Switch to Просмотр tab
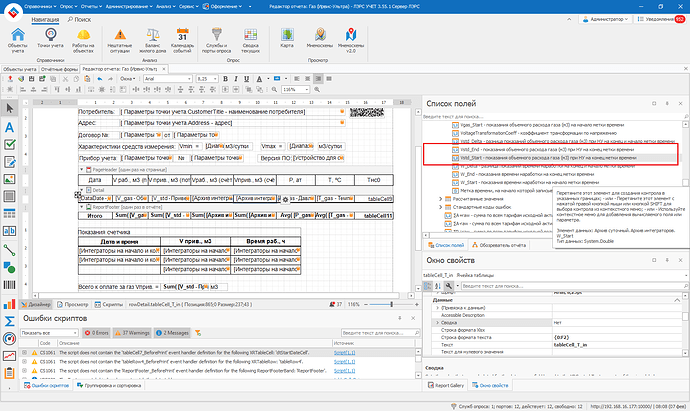This screenshot has height=411, width=690. 73,304
